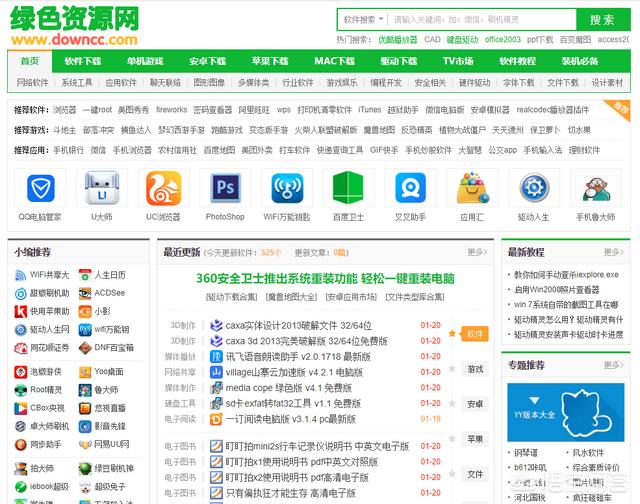Open the 360安全卫士 headline link
Image resolution: width=640 pixels, height=504 pixels.
click(325, 279)
